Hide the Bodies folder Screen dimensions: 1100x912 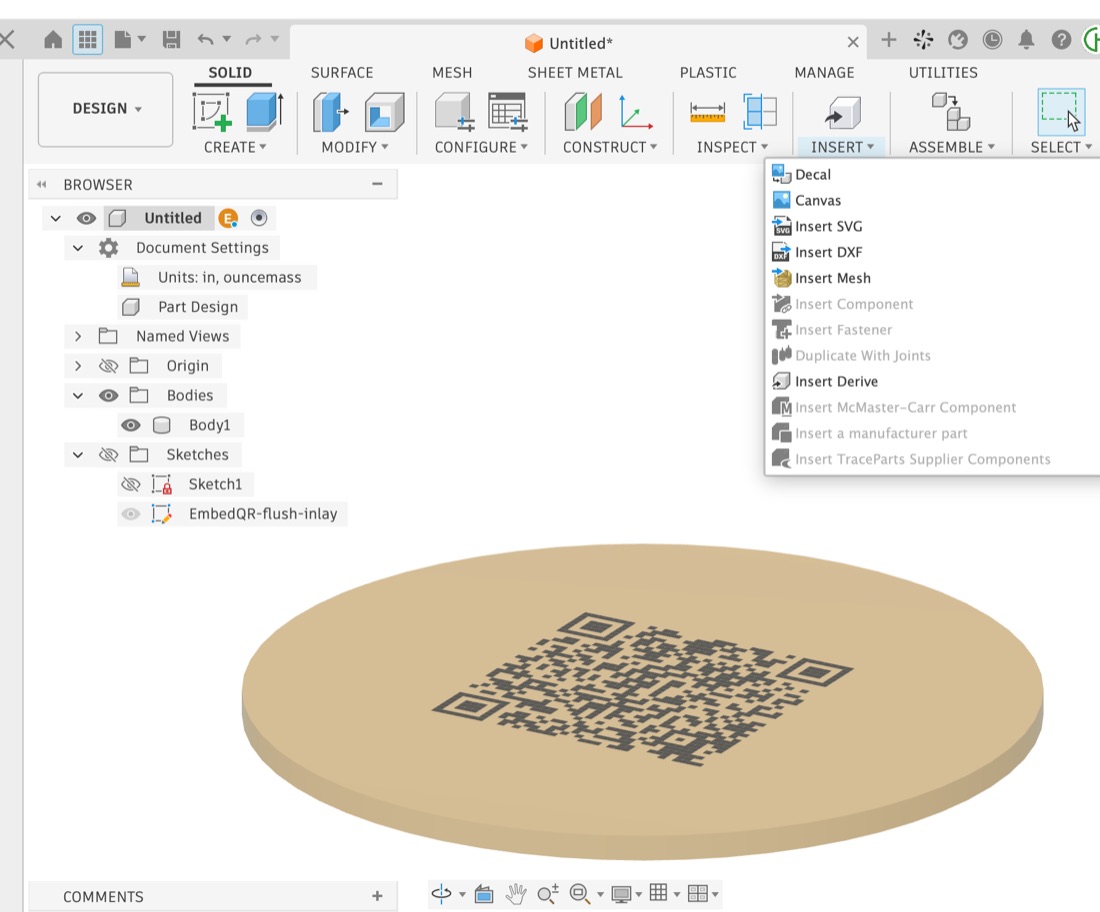[108, 395]
